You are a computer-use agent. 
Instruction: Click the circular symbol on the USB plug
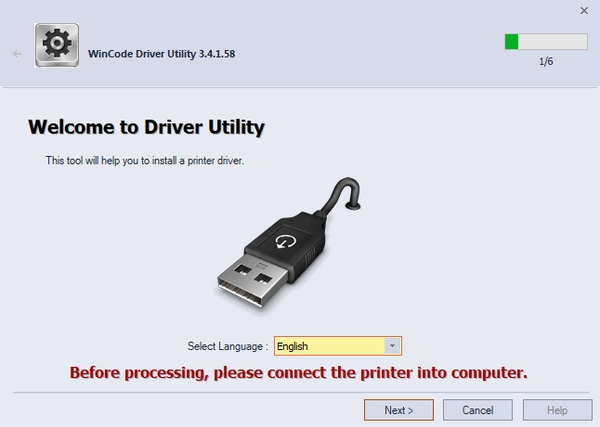pos(284,241)
